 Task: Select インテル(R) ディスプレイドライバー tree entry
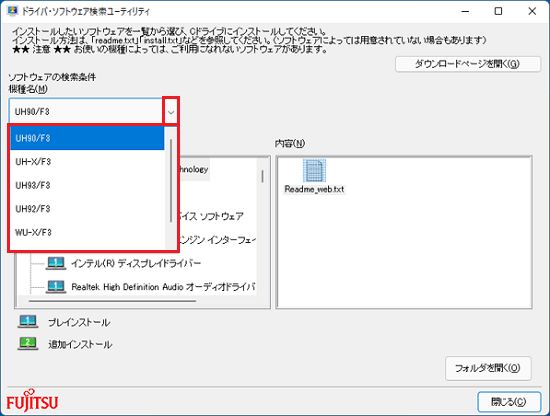[x=136, y=263]
